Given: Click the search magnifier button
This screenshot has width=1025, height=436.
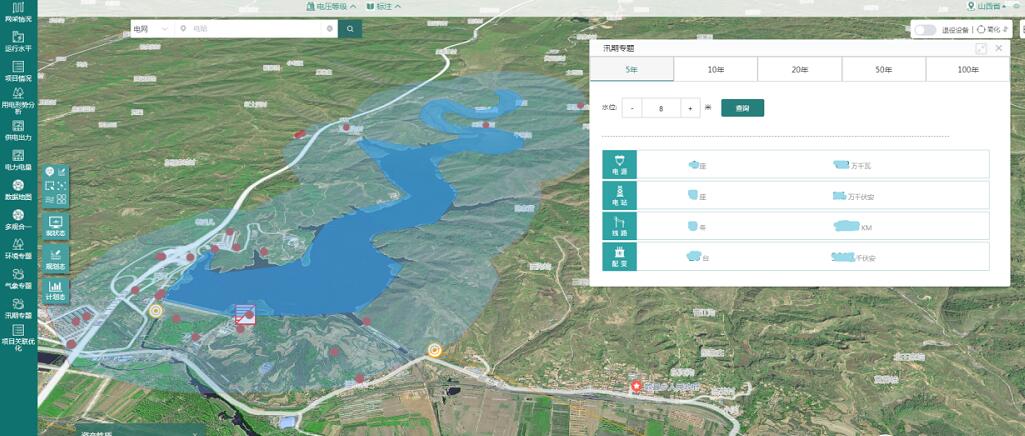Looking at the screenshot, I should (350, 29).
